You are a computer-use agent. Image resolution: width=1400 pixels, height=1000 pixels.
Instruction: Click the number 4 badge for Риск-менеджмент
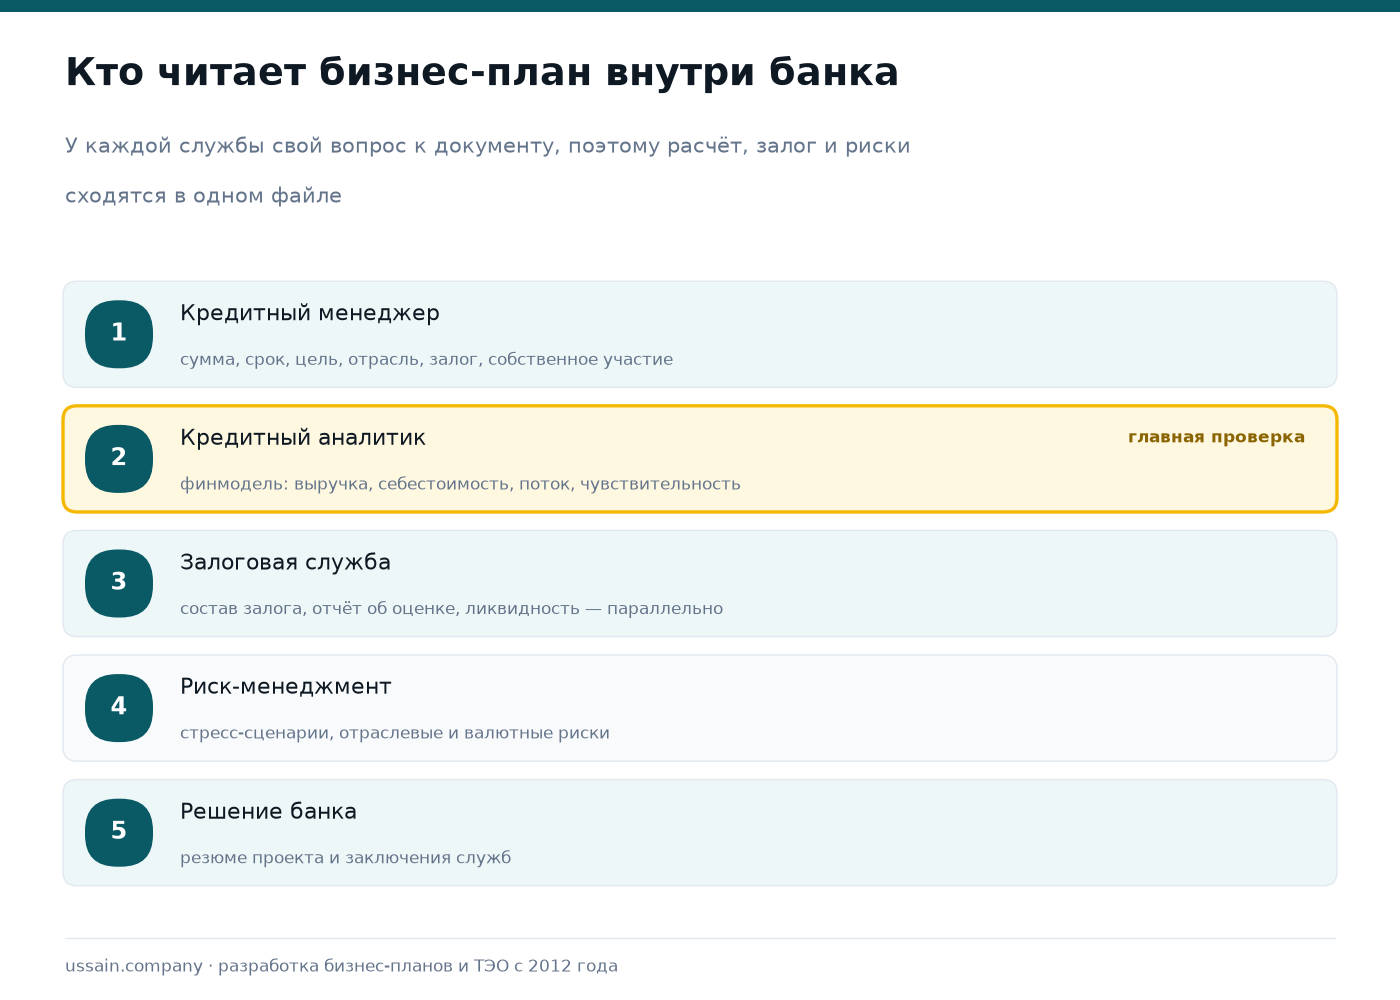pyautogui.click(x=119, y=708)
